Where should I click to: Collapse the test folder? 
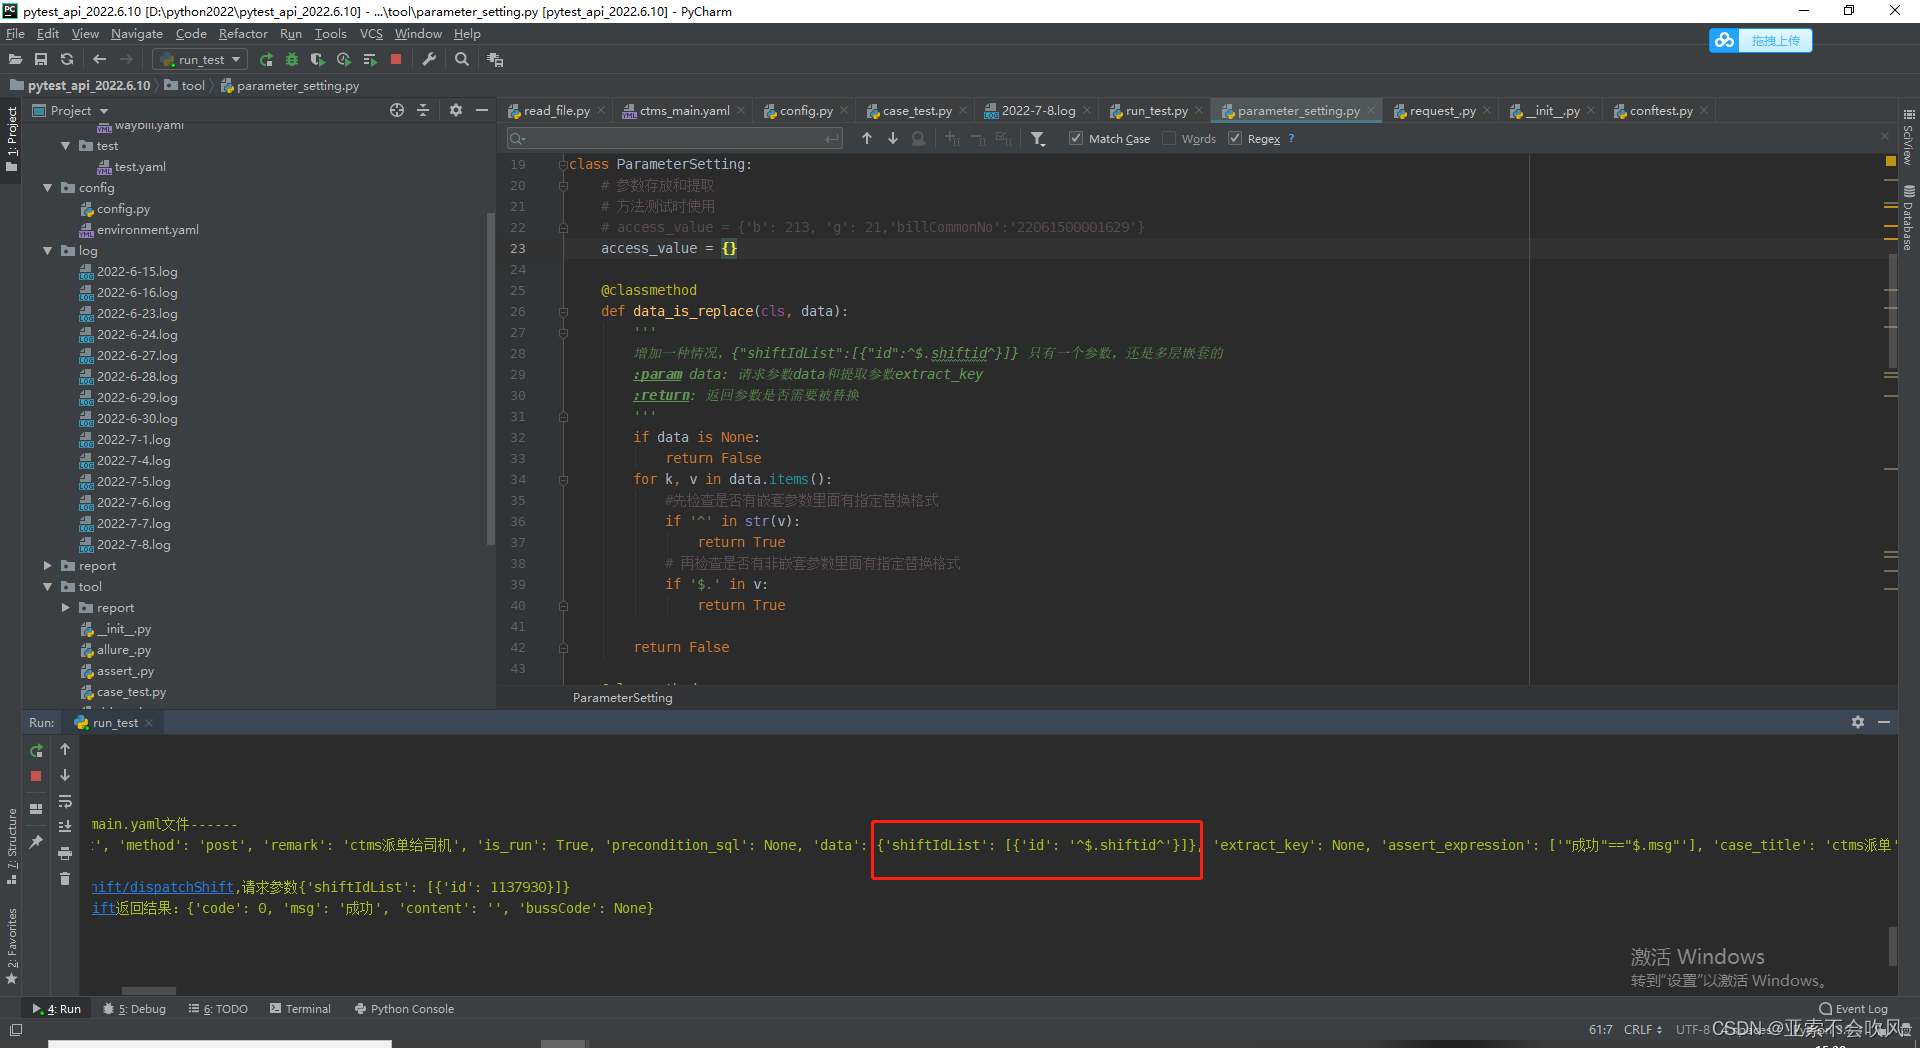point(65,146)
